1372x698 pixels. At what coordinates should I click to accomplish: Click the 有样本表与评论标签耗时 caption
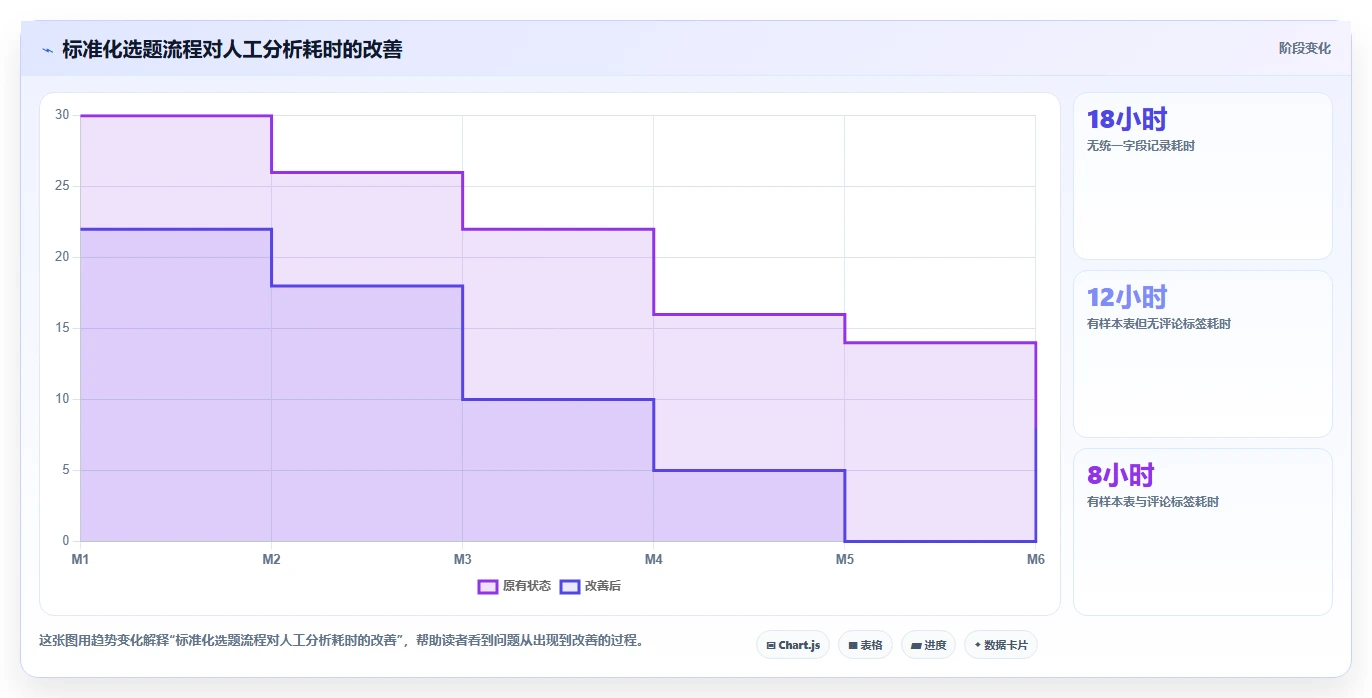click(1153, 502)
